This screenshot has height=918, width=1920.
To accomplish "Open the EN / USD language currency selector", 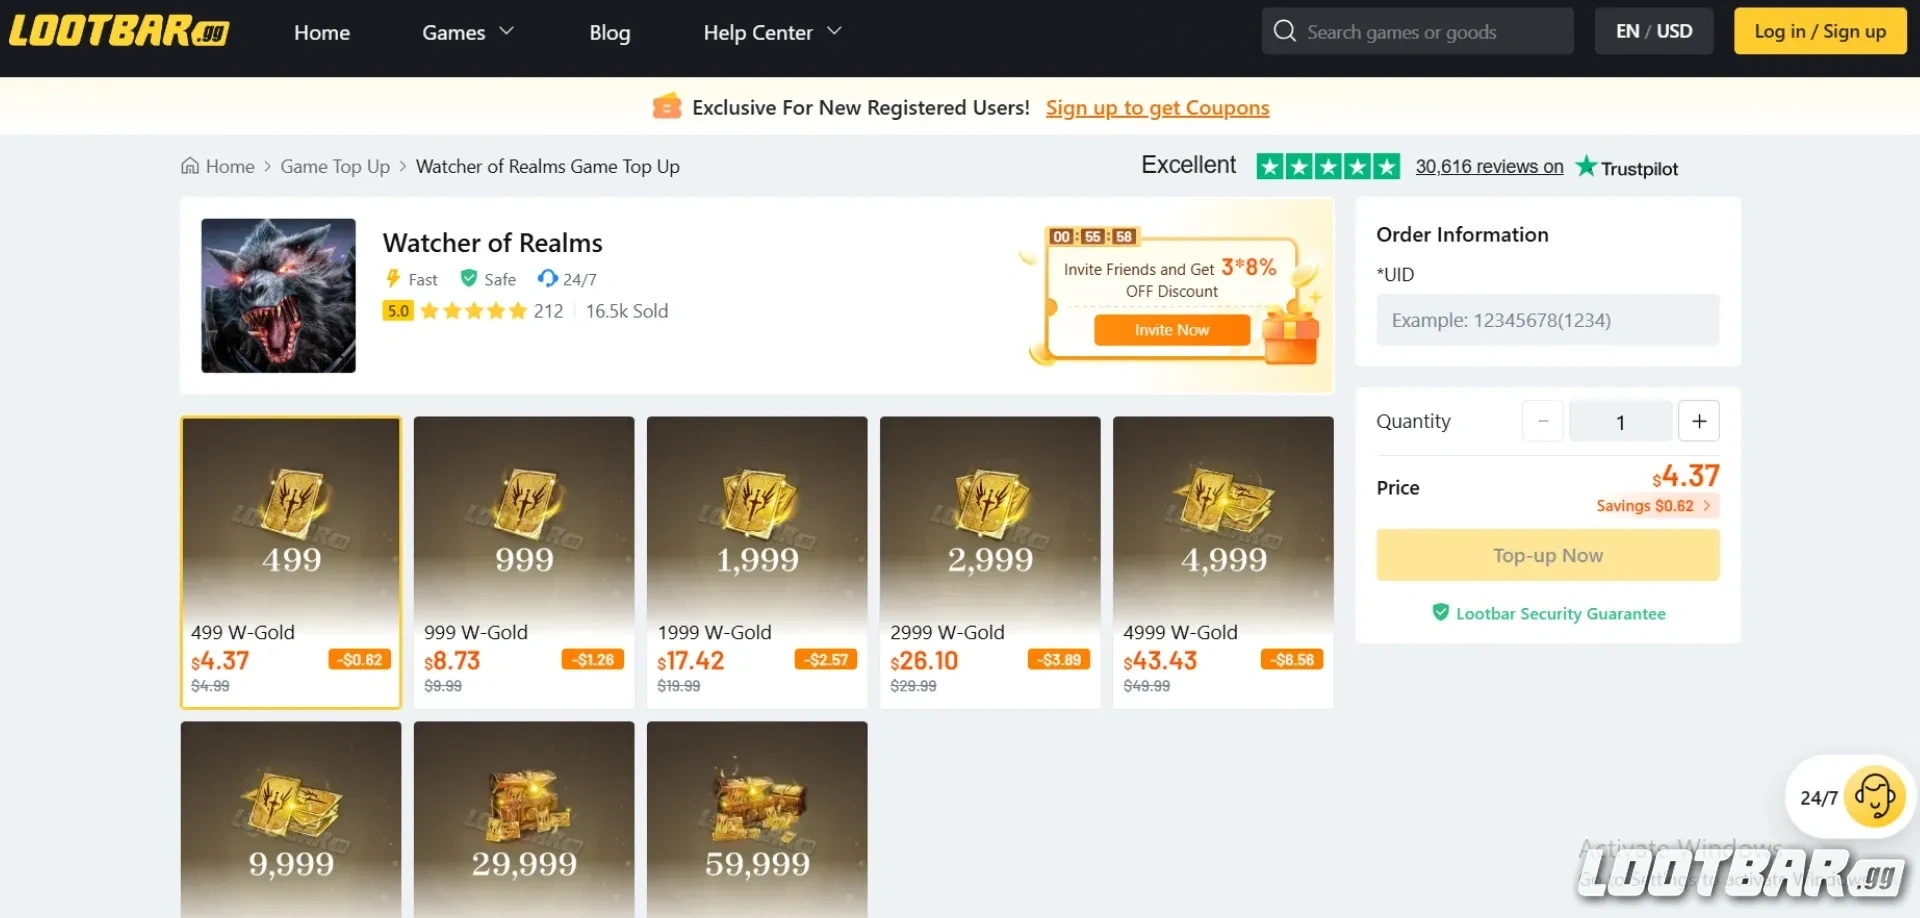I will [1654, 31].
